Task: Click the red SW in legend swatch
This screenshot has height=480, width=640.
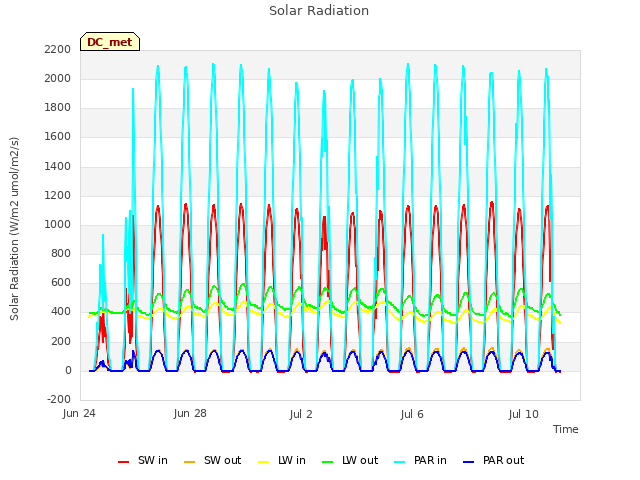Action: pyautogui.click(x=123, y=462)
